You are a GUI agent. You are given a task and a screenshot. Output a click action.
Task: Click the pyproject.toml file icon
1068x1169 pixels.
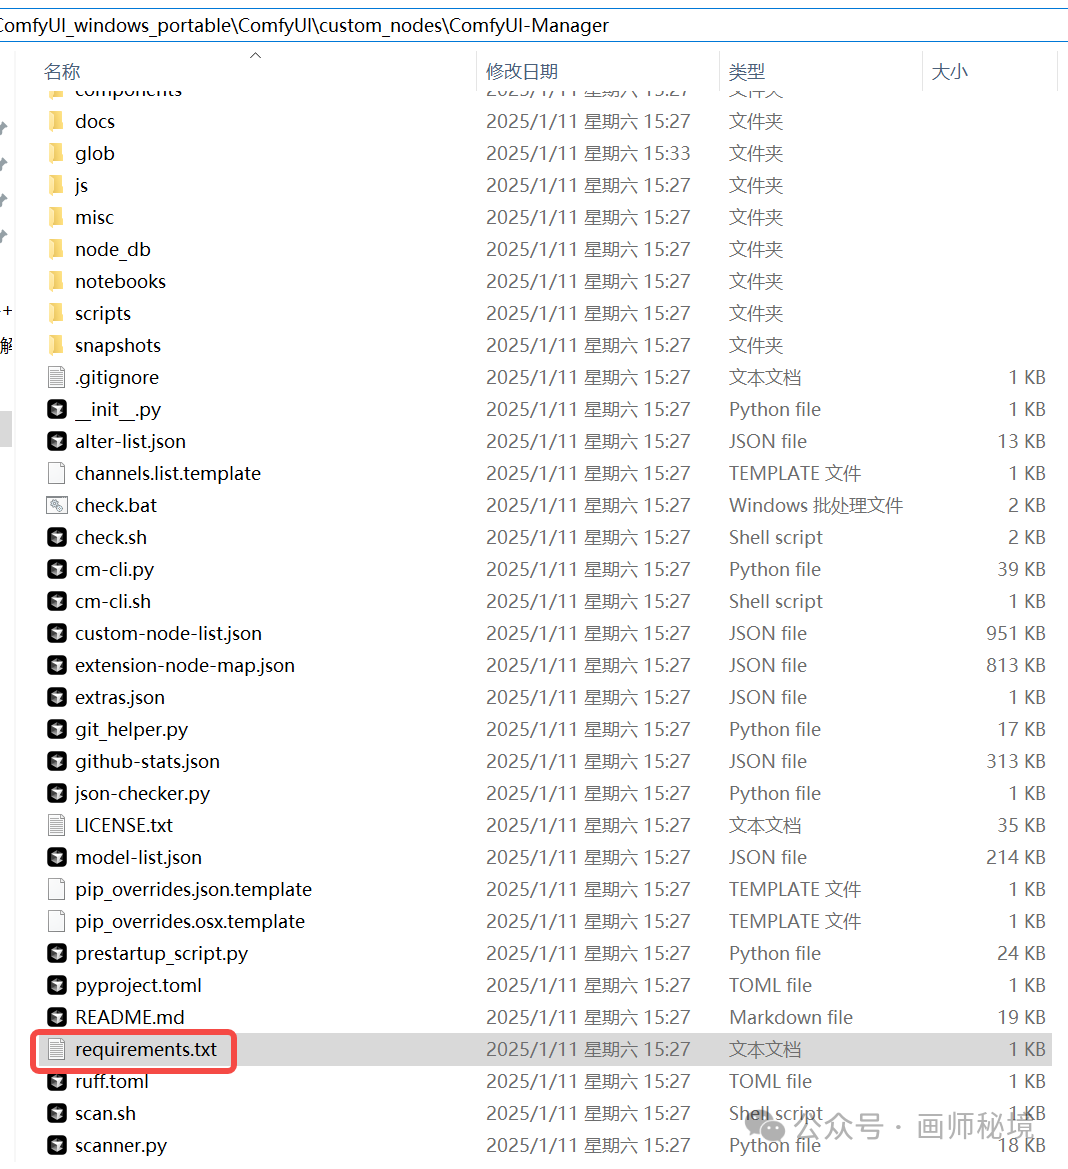pos(57,986)
